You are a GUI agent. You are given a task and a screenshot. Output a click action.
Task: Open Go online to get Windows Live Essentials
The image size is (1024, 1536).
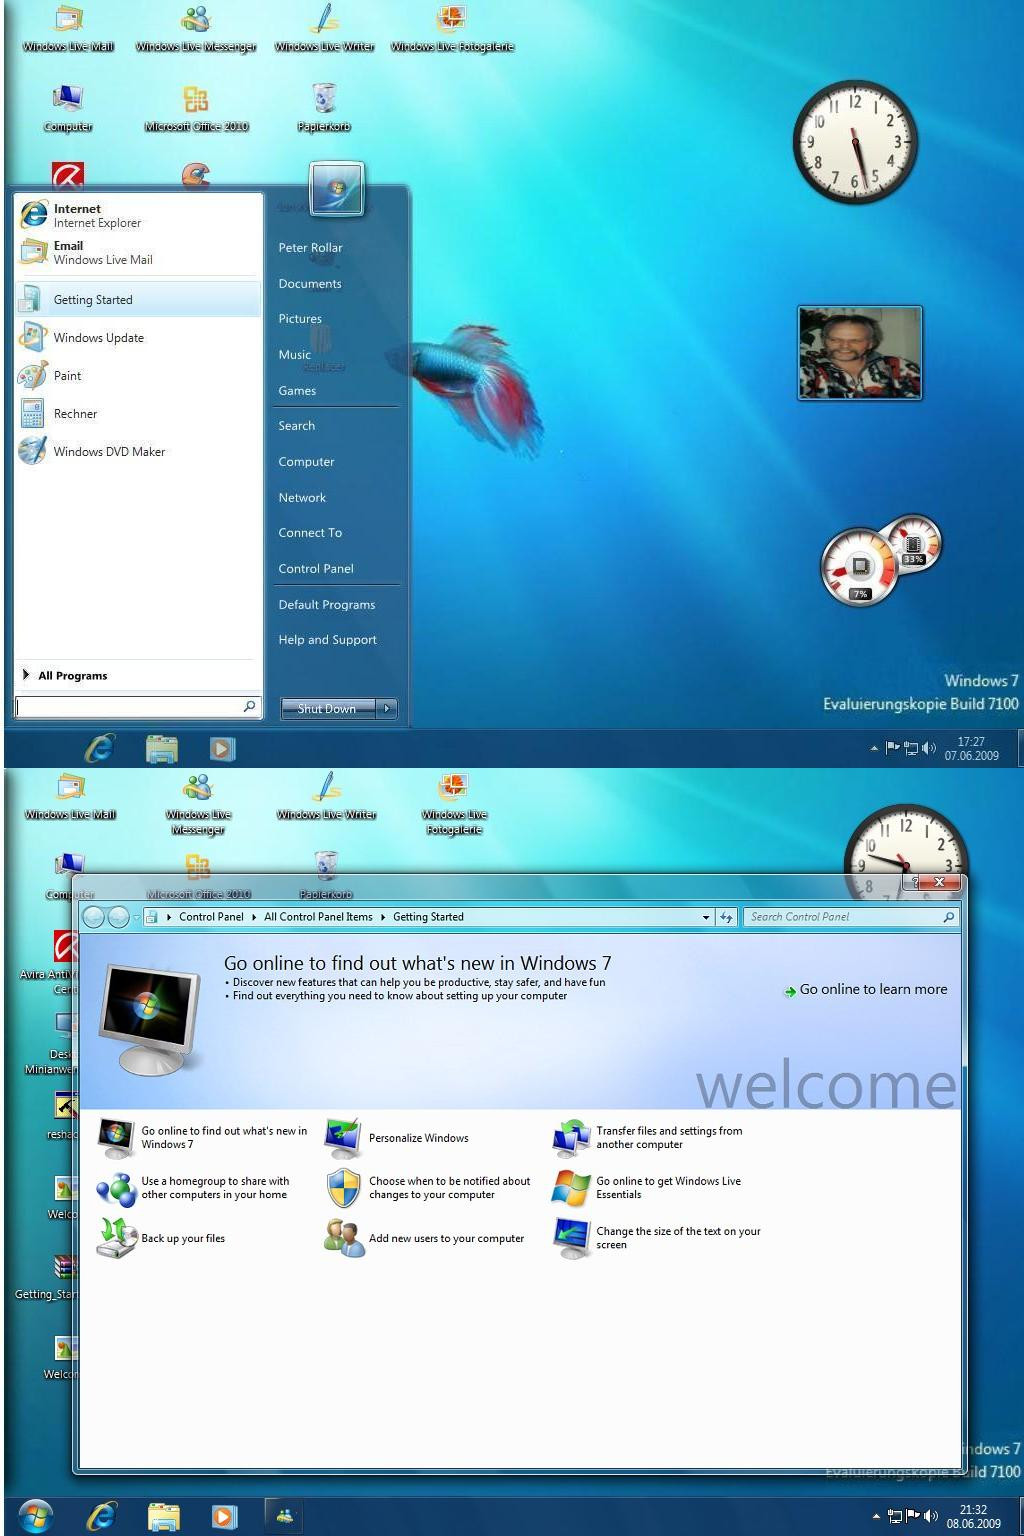[x=668, y=1188]
